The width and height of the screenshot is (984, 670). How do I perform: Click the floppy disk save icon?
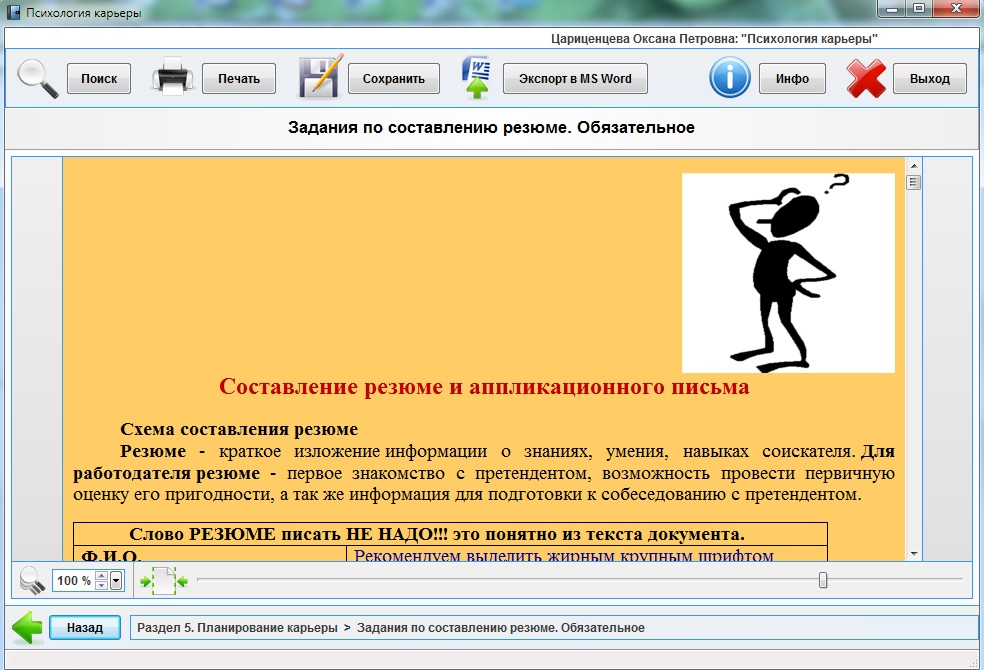click(320, 78)
